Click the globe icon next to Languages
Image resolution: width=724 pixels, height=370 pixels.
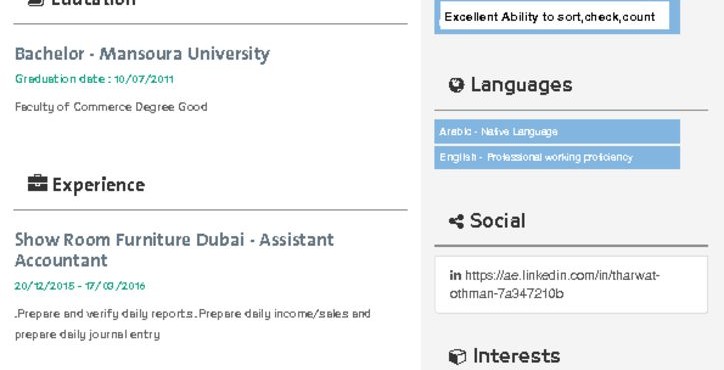coord(456,85)
